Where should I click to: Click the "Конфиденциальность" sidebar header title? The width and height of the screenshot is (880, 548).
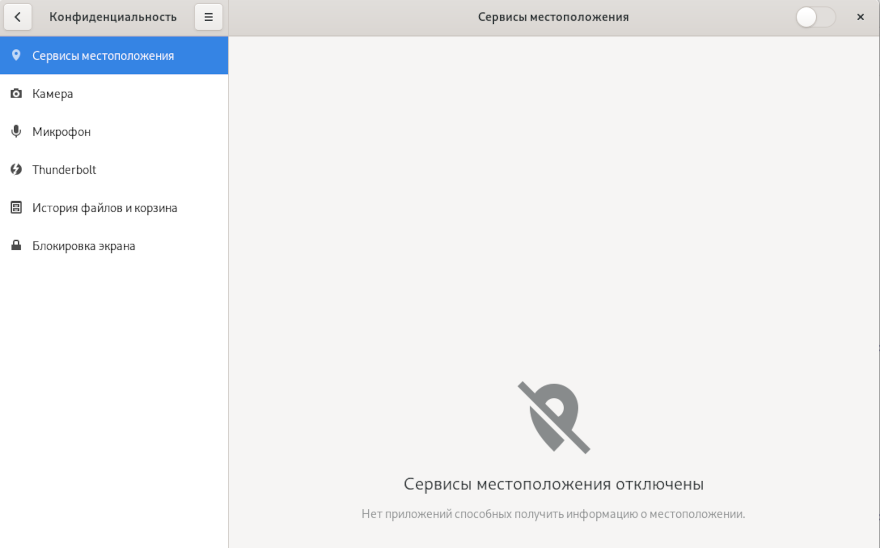pyautogui.click(x=113, y=17)
